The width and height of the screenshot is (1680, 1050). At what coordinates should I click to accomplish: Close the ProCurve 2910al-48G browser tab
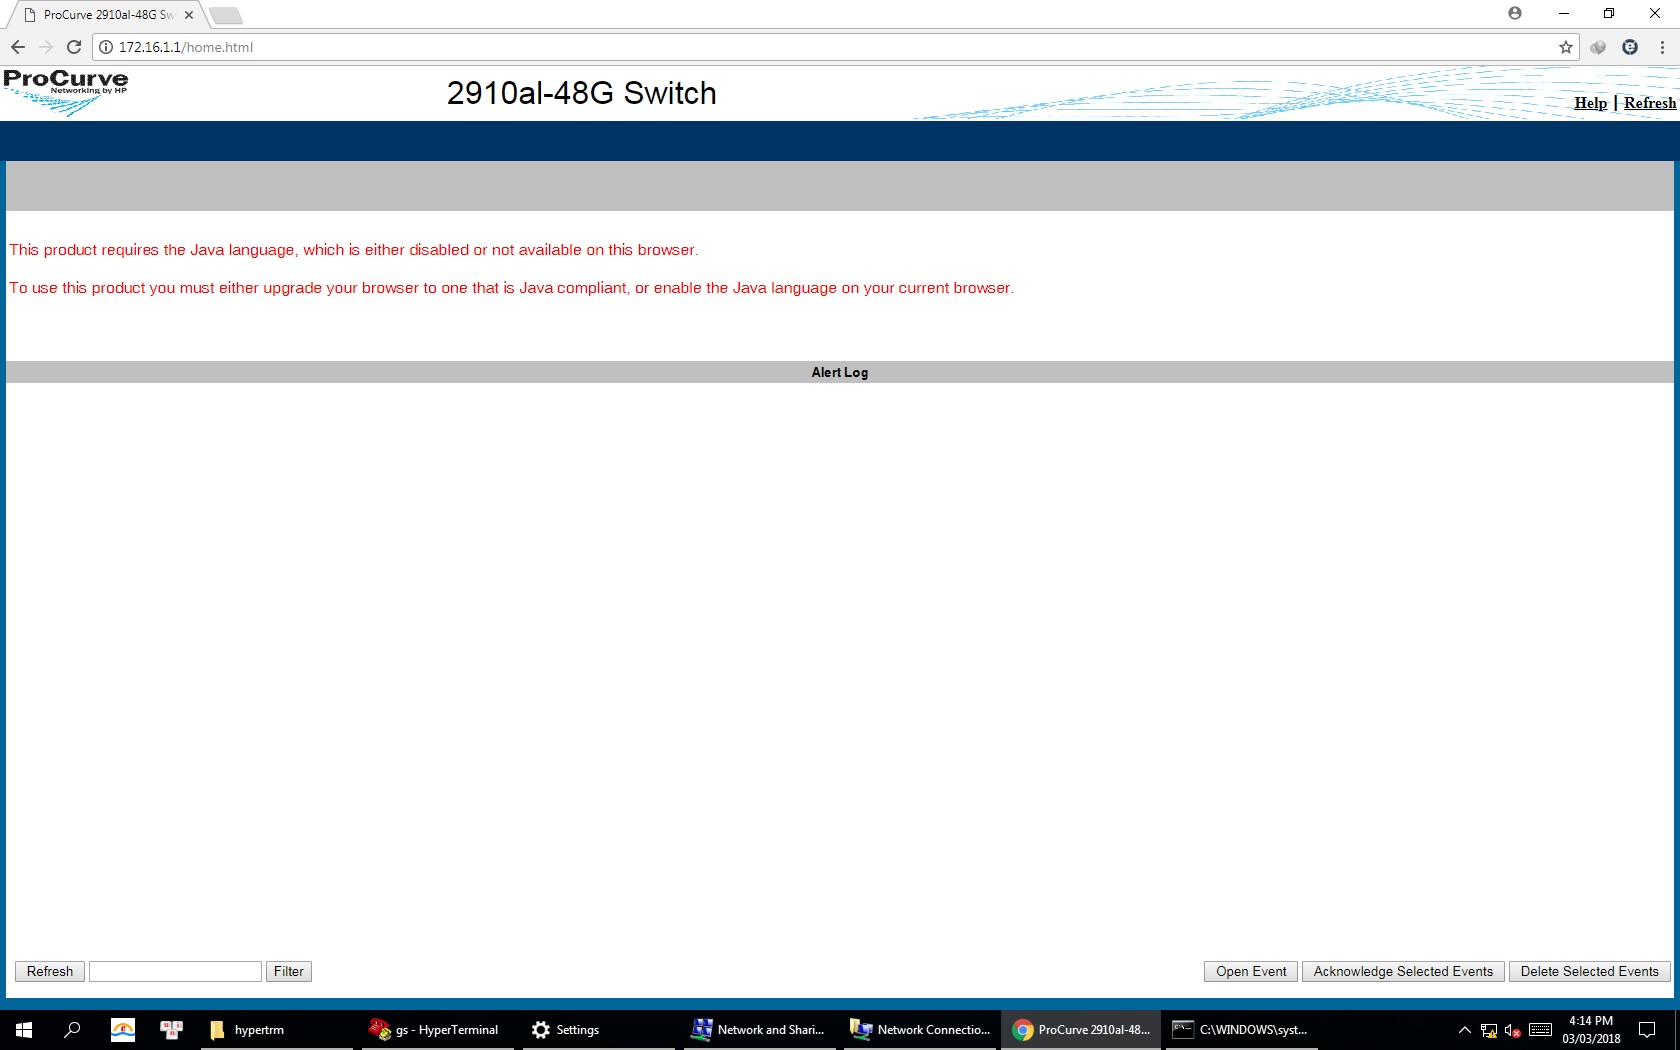click(189, 15)
